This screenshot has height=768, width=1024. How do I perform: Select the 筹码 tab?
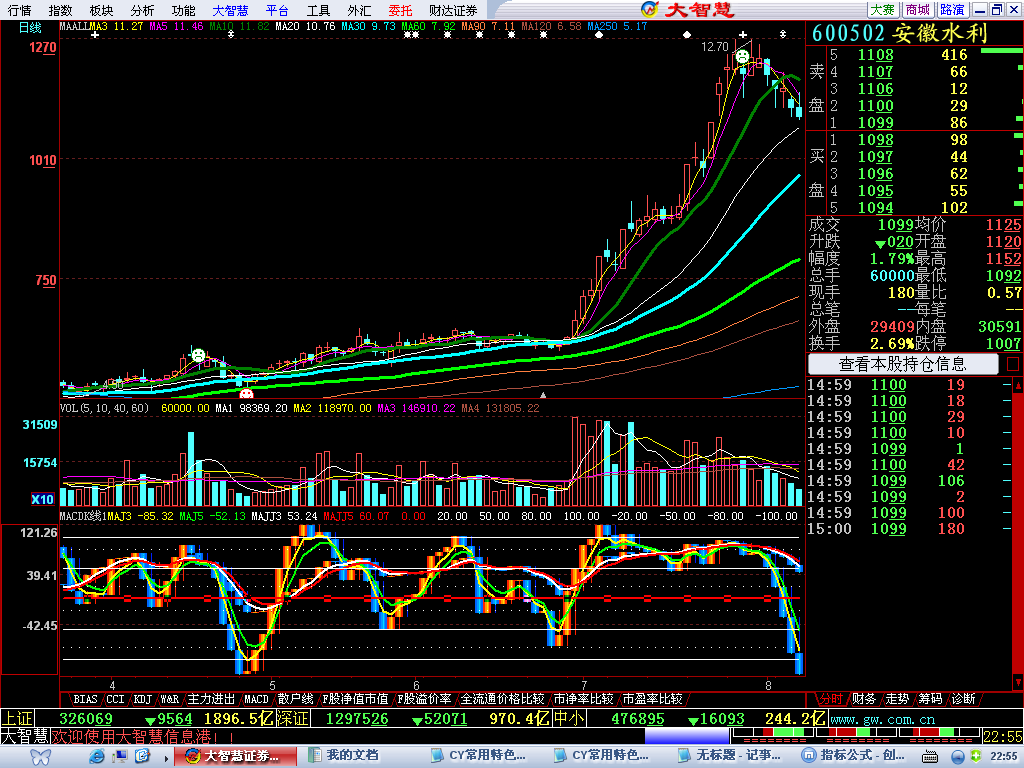(930, 699)
